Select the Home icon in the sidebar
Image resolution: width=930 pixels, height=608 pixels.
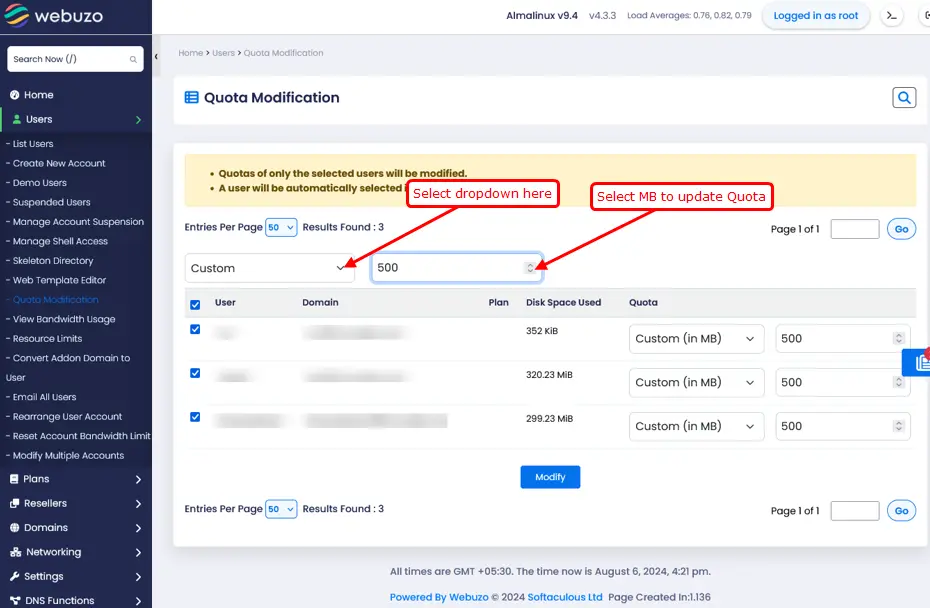tap(14, 94)
